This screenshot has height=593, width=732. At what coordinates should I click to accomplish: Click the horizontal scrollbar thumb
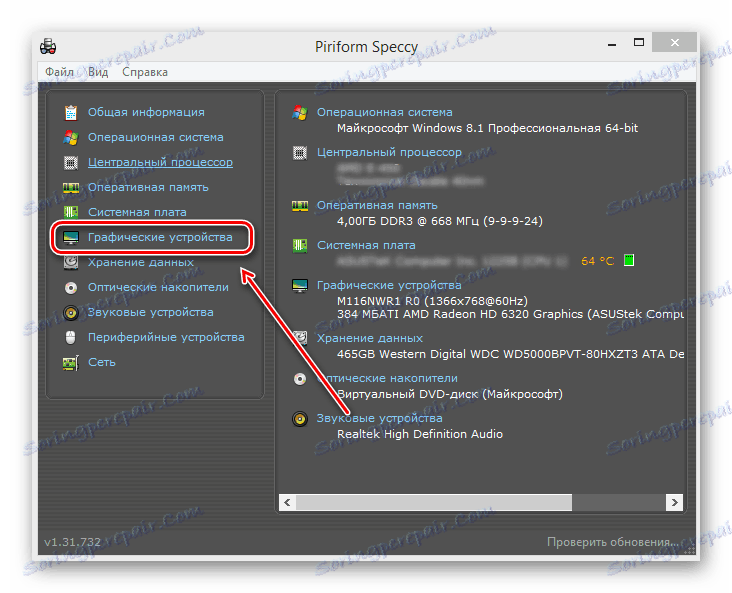point(434,502)
